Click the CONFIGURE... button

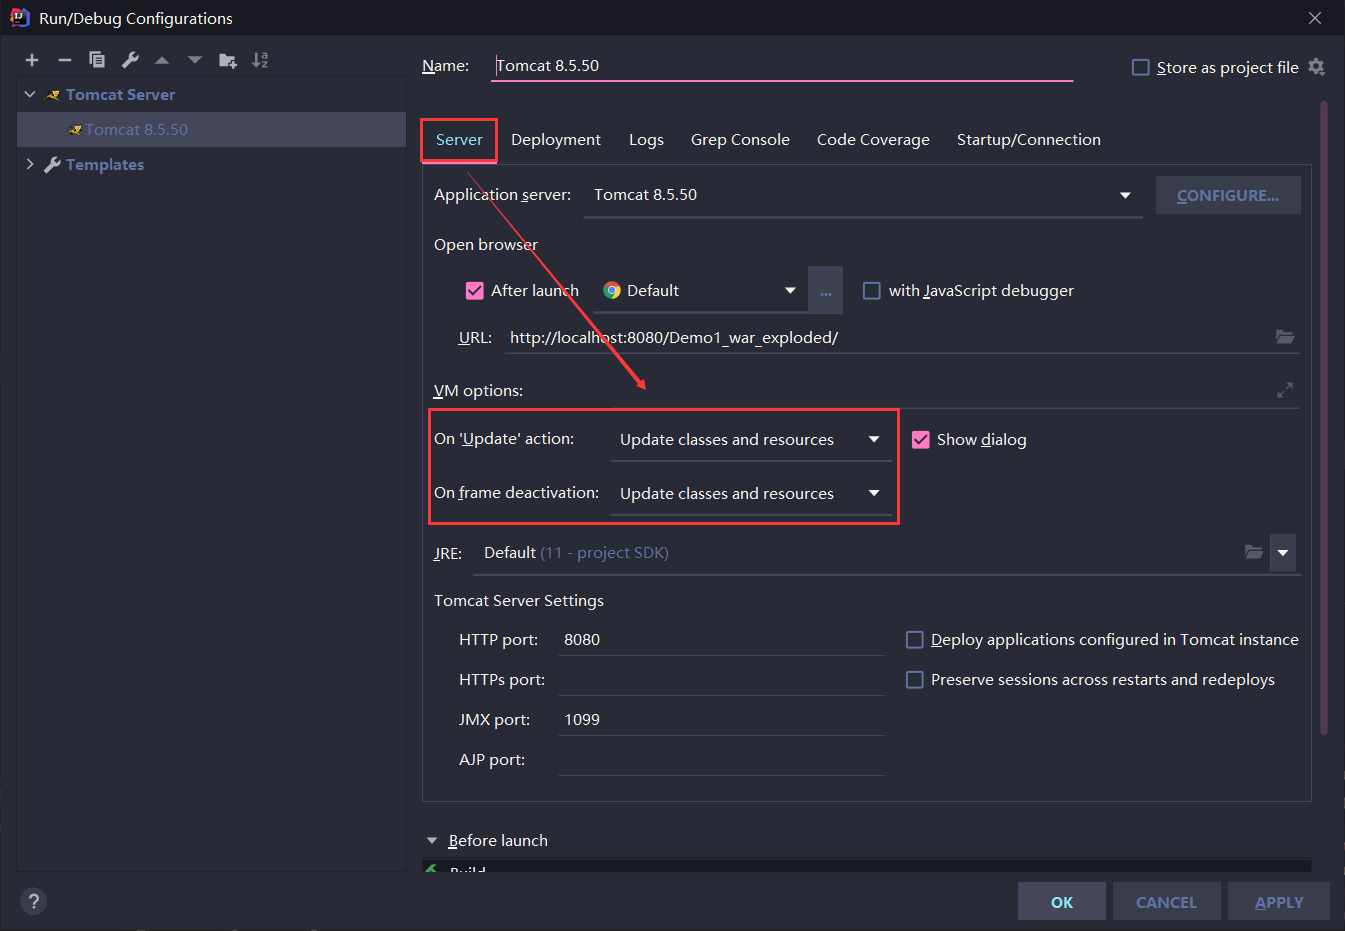1228,195
